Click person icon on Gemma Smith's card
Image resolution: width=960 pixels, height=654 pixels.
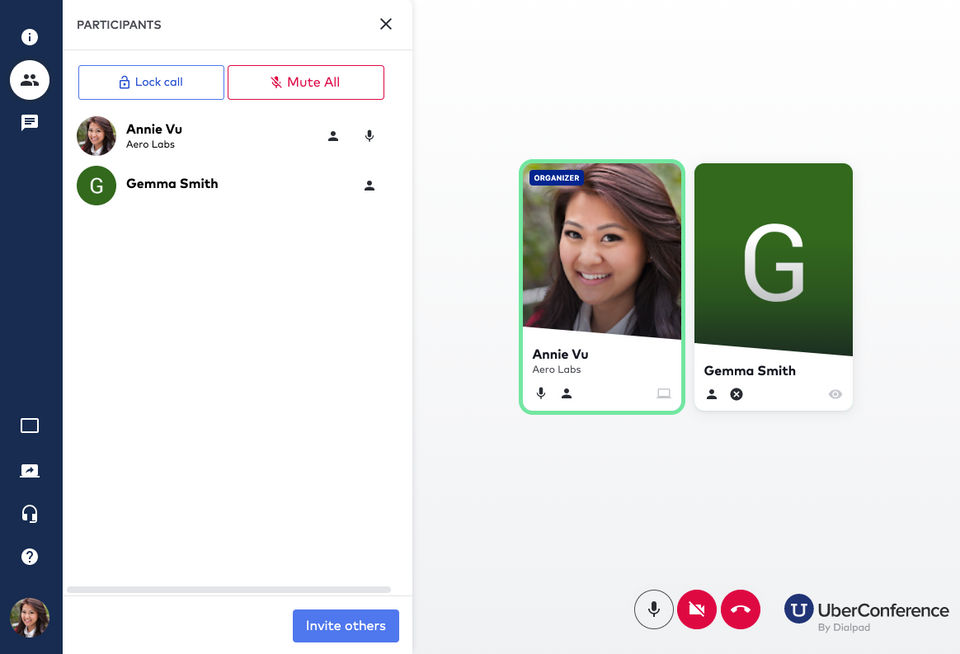pyautogui.click(x=711, y=394)
